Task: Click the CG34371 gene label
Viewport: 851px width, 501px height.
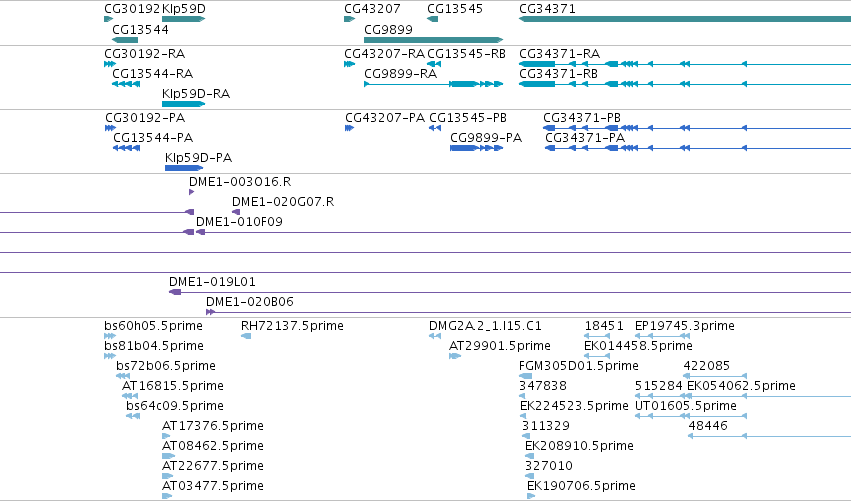Action: [x=547, y=9]
